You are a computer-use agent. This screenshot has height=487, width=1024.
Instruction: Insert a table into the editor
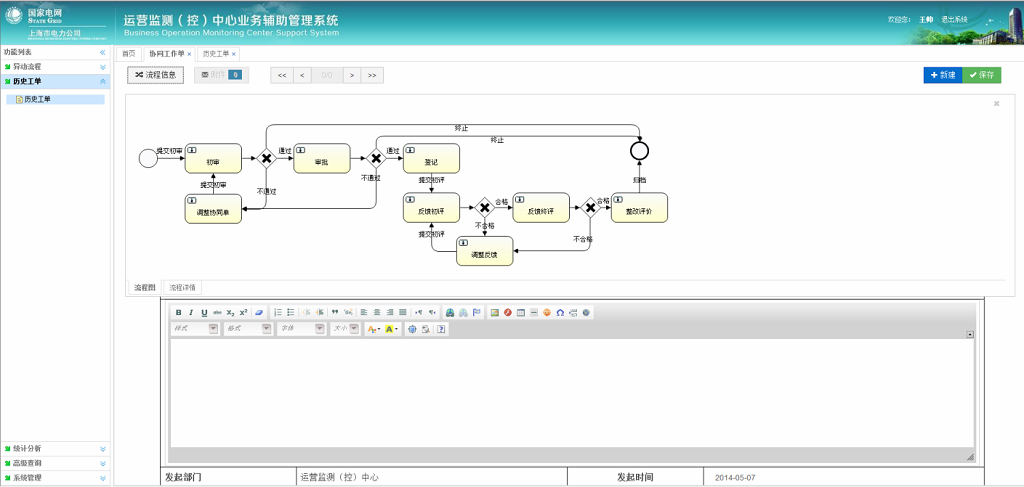(521, 313)
